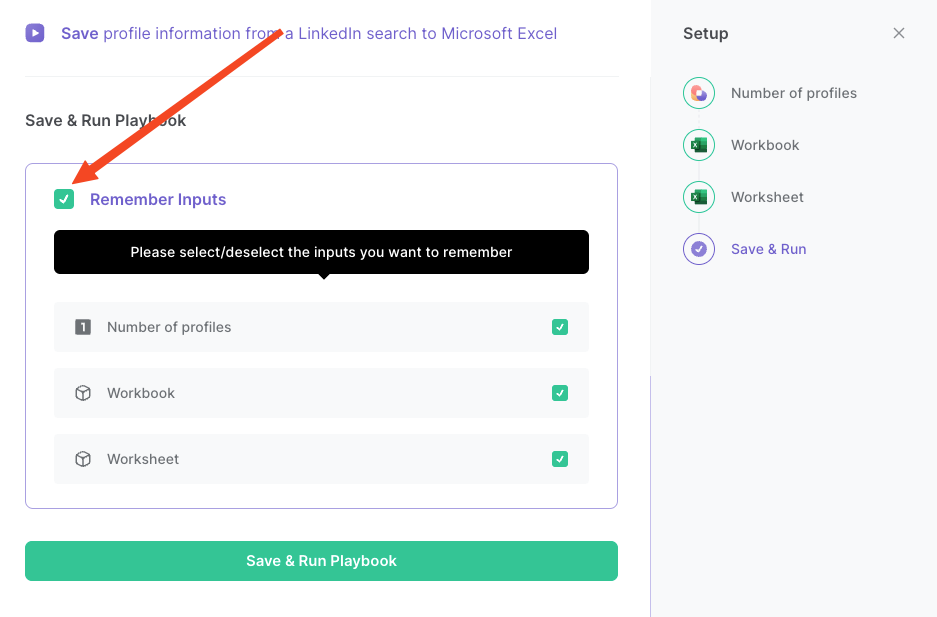Go to Number of profiles step in Setup
Image resolution: width=937 pixels, height=617 pixels.
(x=794, y=93)
